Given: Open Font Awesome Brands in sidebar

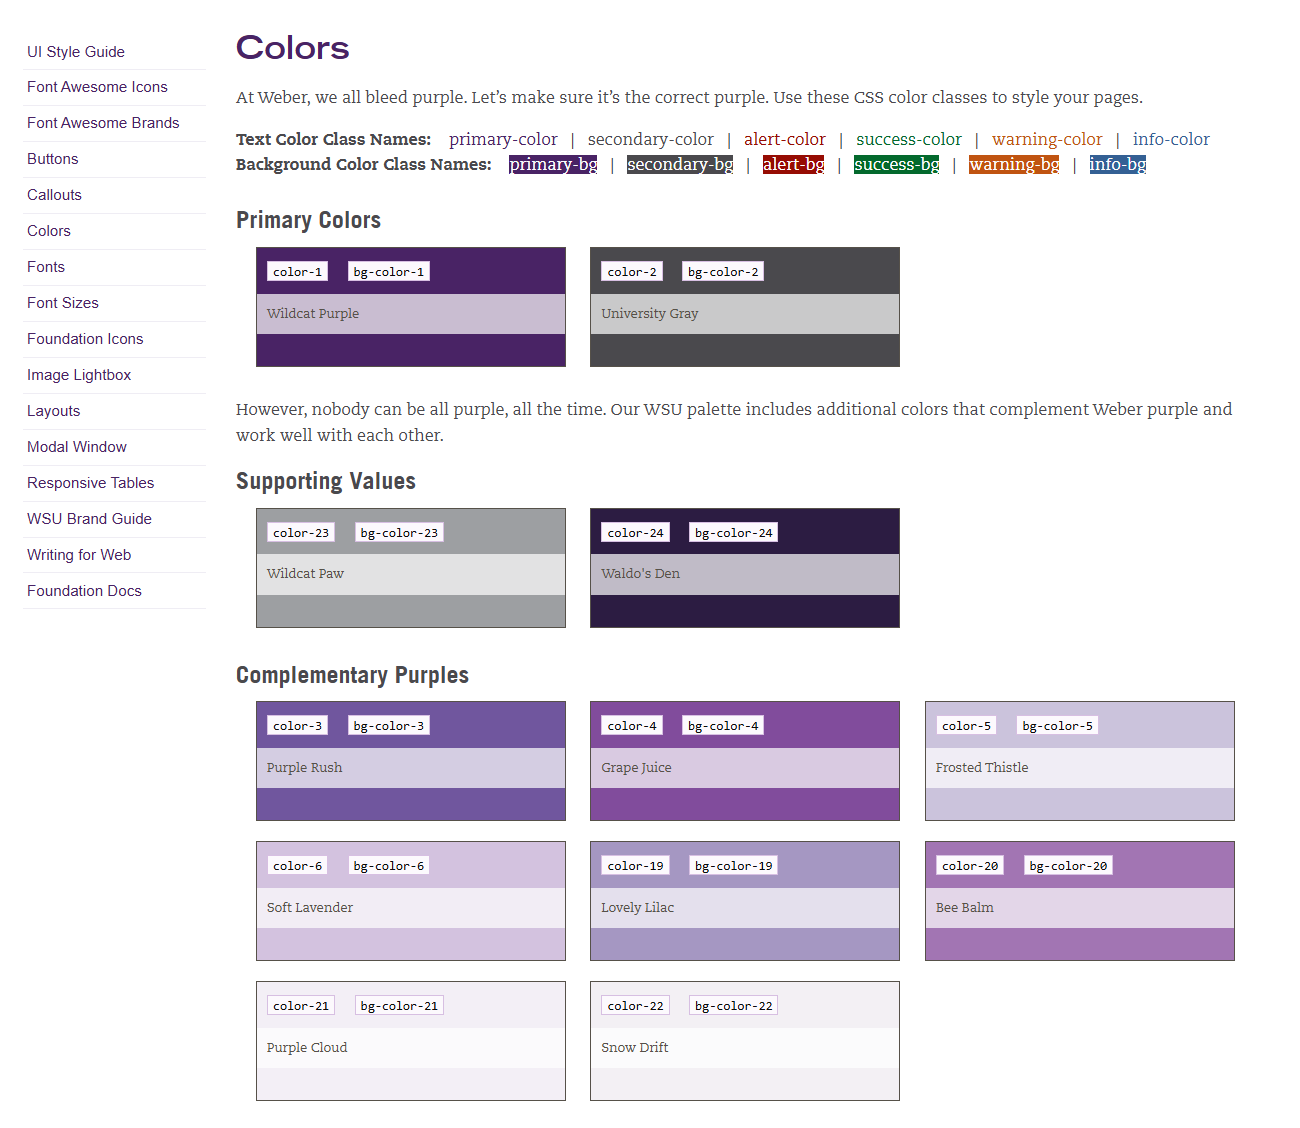Looking at the screenshot, I should 103,123.
